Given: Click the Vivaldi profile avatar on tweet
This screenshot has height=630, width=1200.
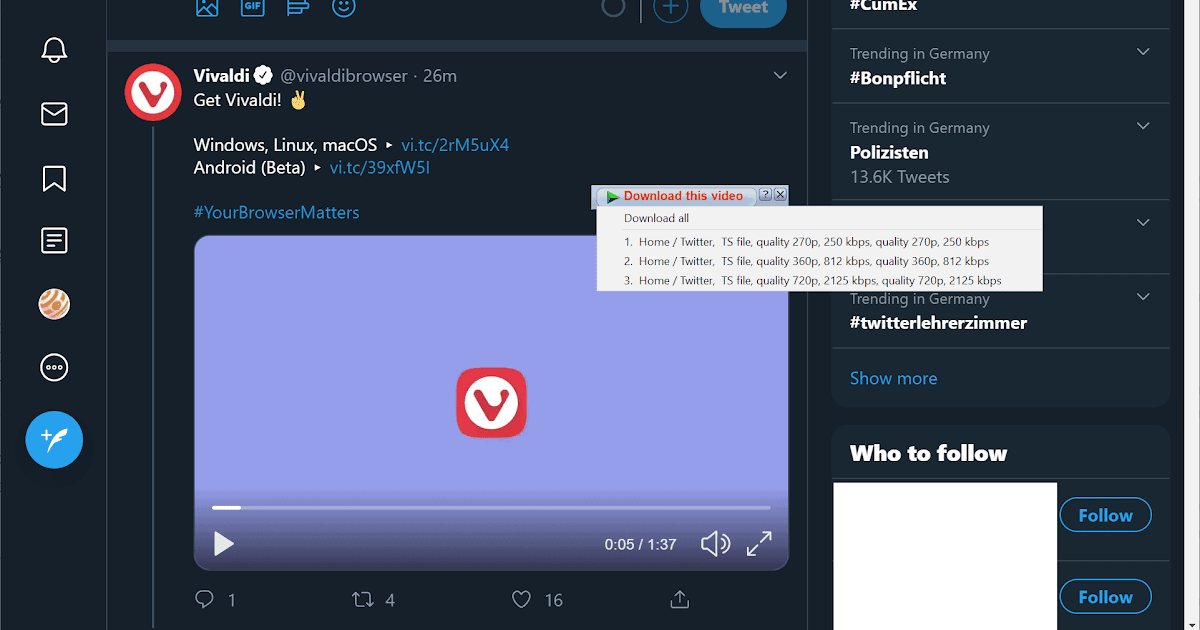Looking at the screenshot, I should pos(153,92).
